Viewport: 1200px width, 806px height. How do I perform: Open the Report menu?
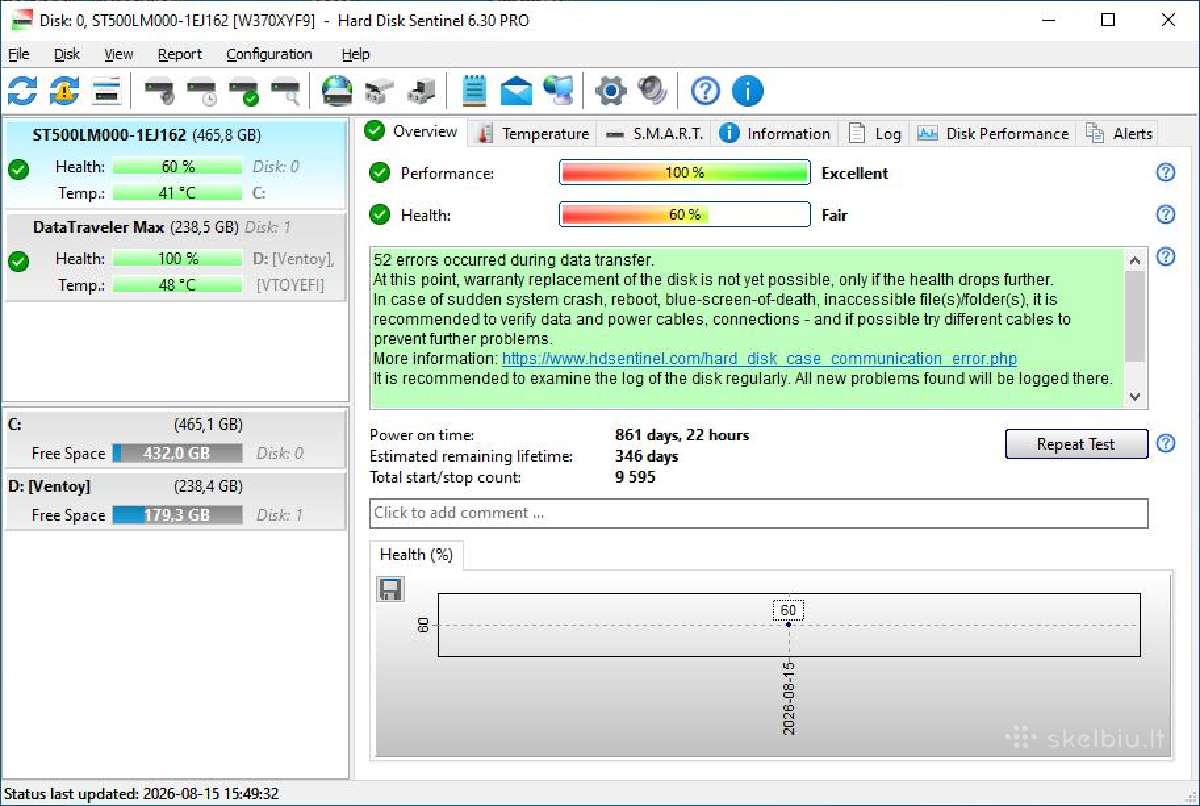point(180,54)
